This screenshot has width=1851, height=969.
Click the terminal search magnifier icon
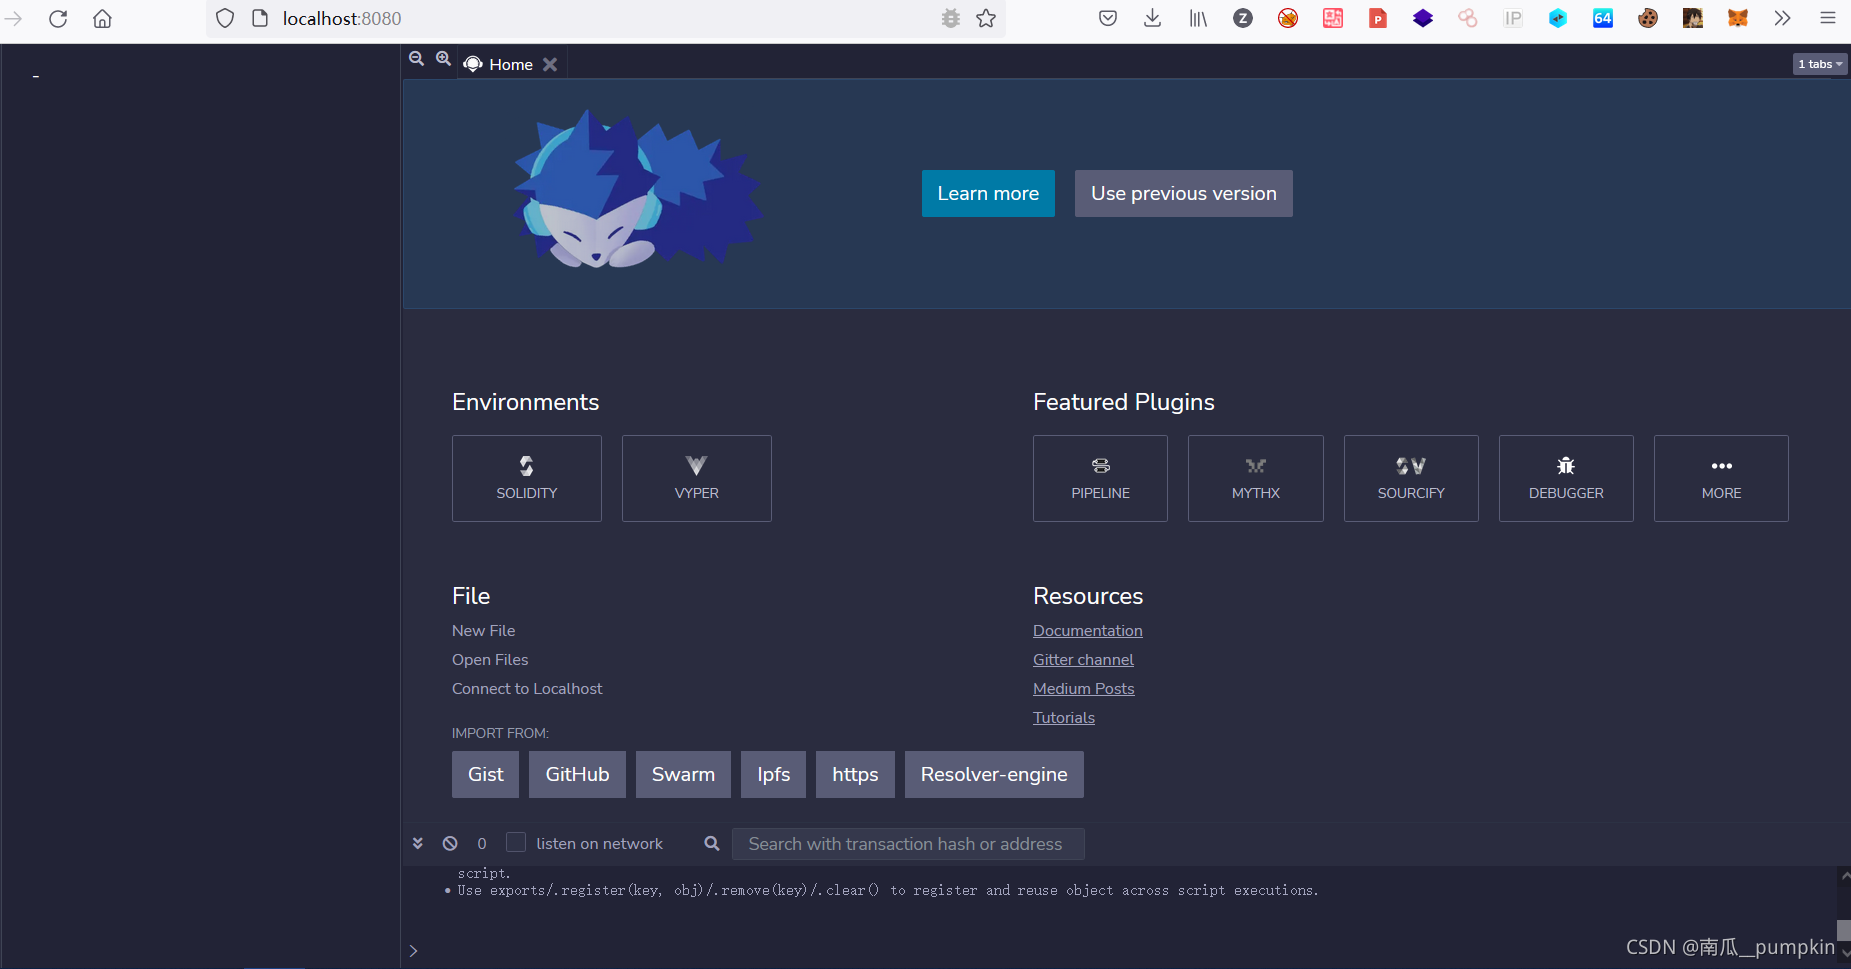712,844
